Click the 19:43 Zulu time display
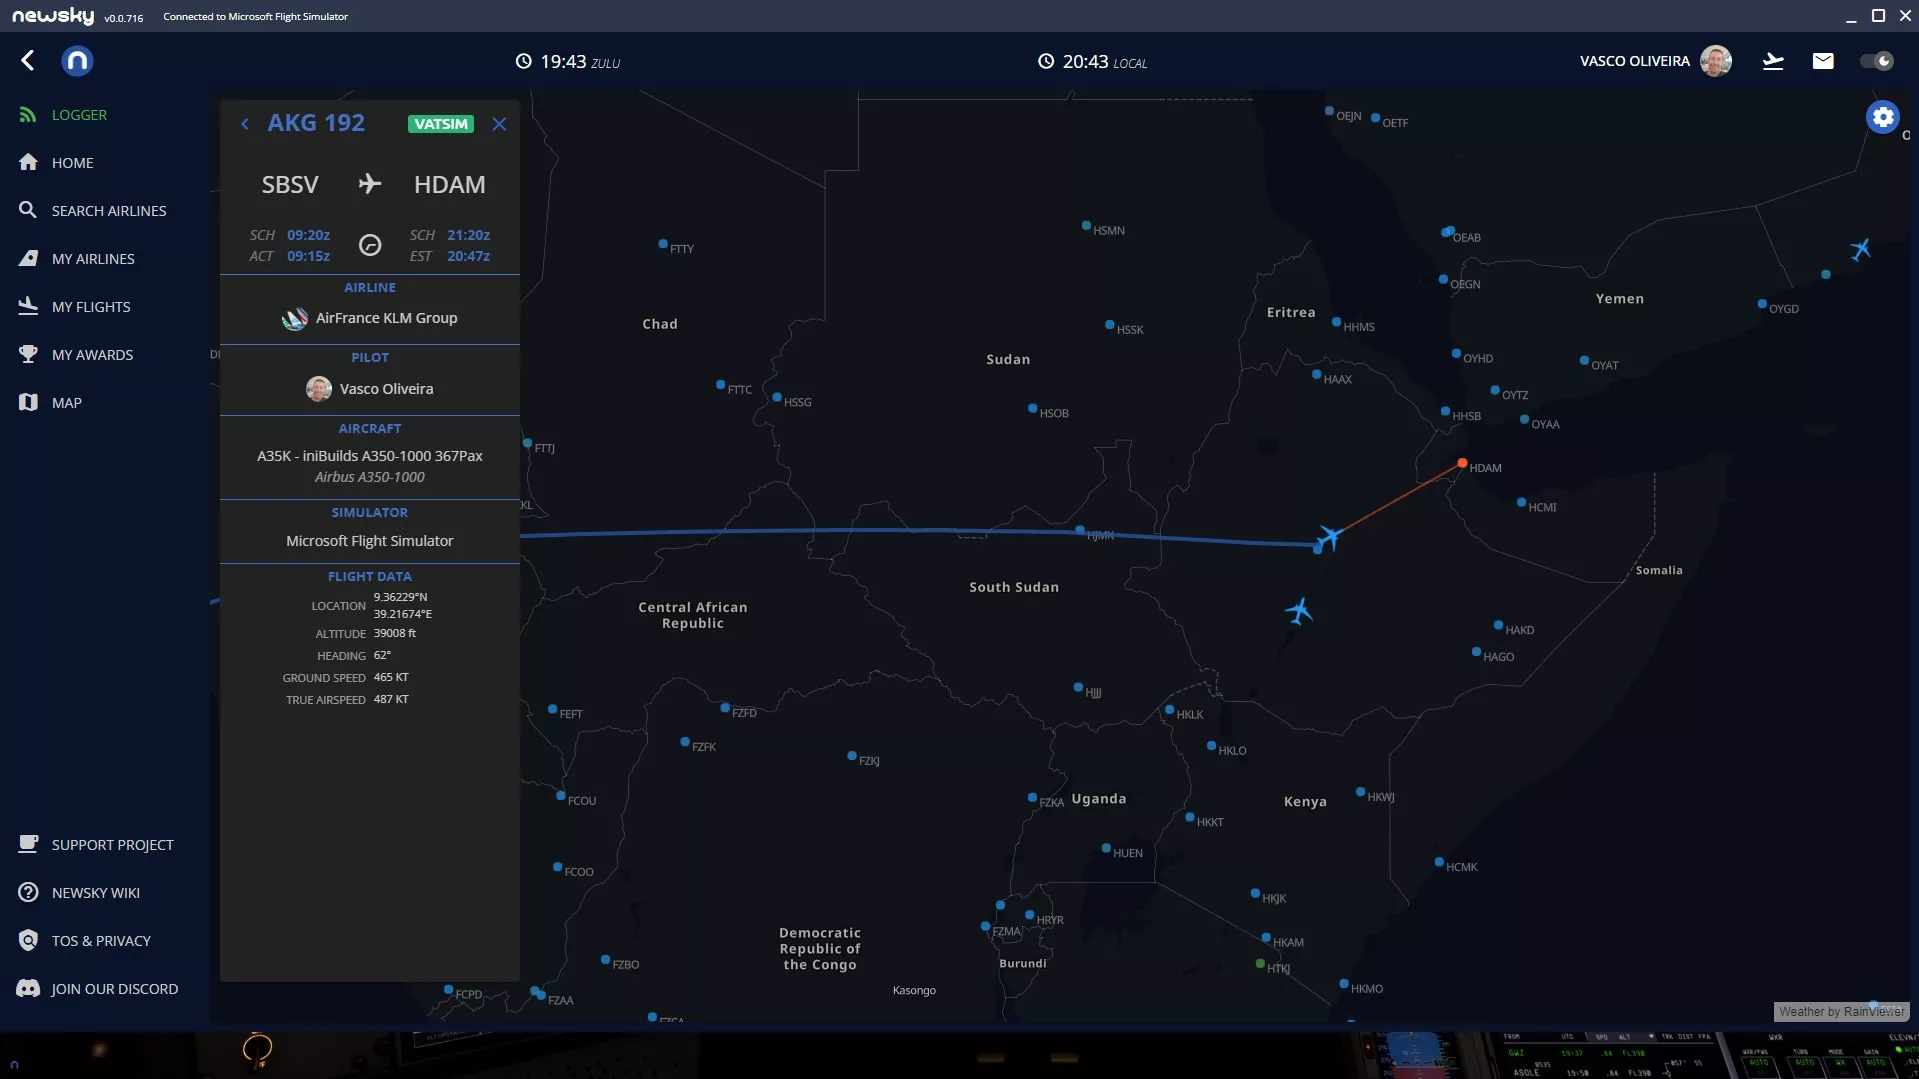 click(567, 62)
